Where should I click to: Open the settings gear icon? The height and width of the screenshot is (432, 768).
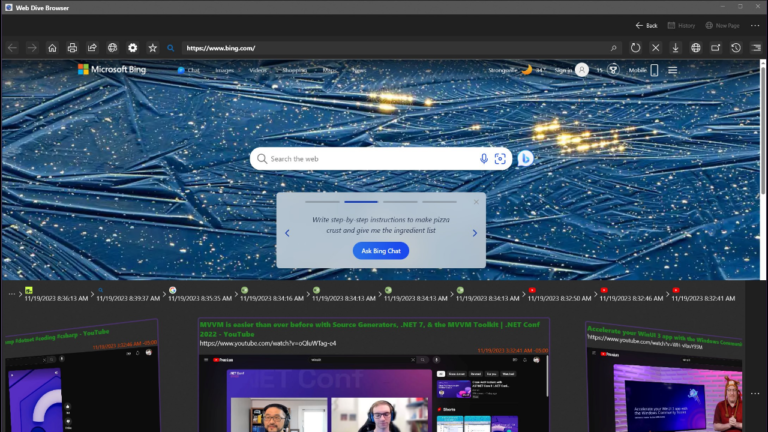click(x=132, y=48)
